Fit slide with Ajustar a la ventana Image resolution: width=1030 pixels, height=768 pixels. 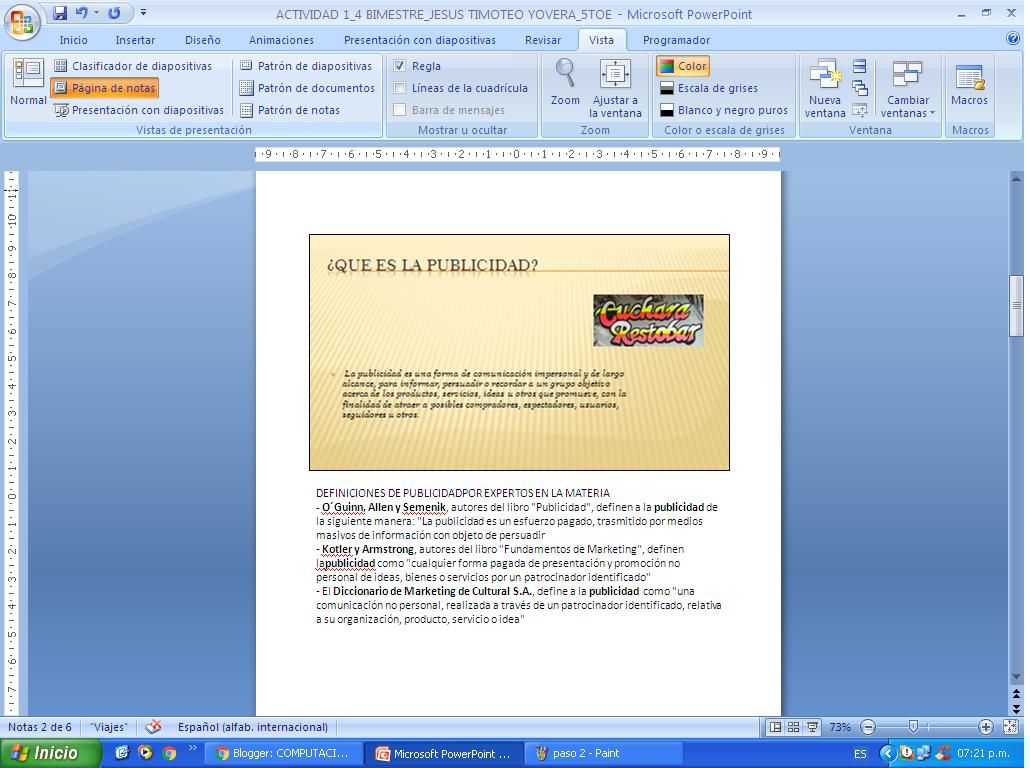point(616,88)
